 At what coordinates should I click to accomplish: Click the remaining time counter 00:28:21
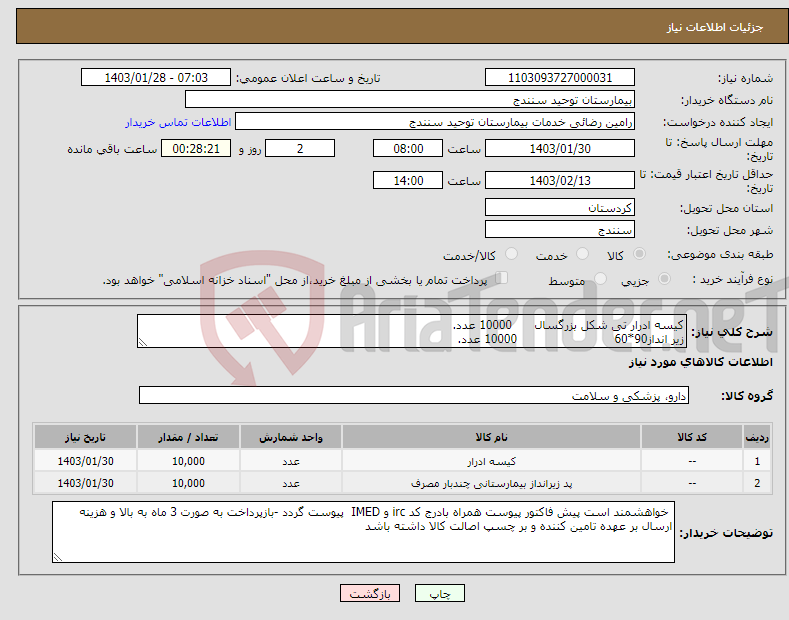point(196,148)
